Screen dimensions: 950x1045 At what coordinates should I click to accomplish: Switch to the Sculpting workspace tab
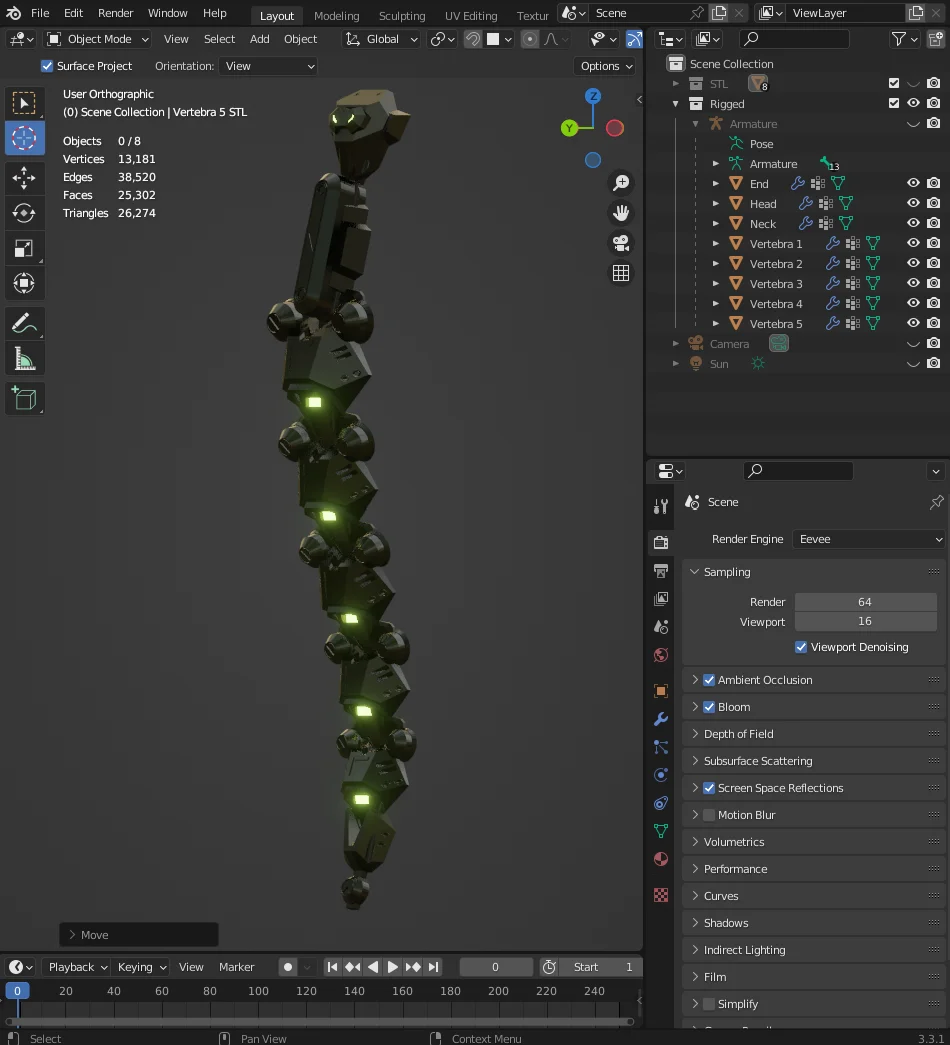[x=402, y=15]
